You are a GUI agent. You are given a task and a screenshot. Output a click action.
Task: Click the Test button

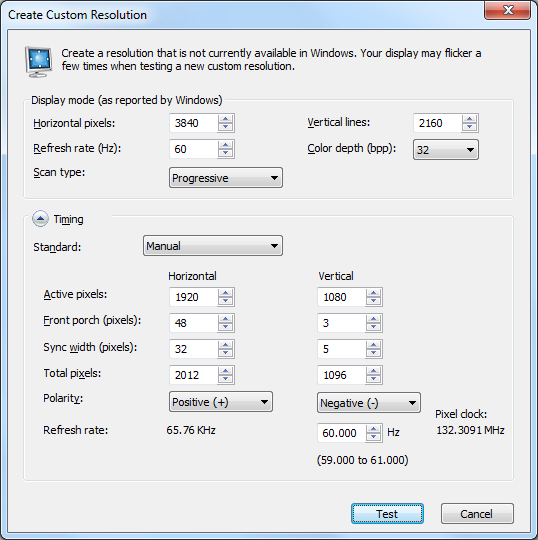tap(387, 514)
